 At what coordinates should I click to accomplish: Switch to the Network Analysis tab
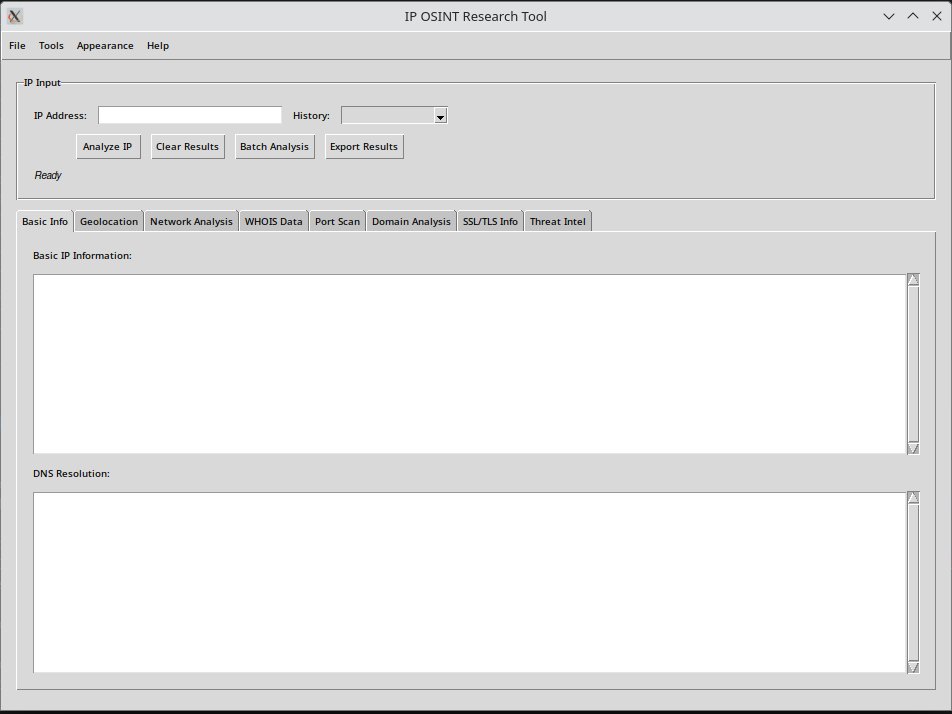[191, 221]
